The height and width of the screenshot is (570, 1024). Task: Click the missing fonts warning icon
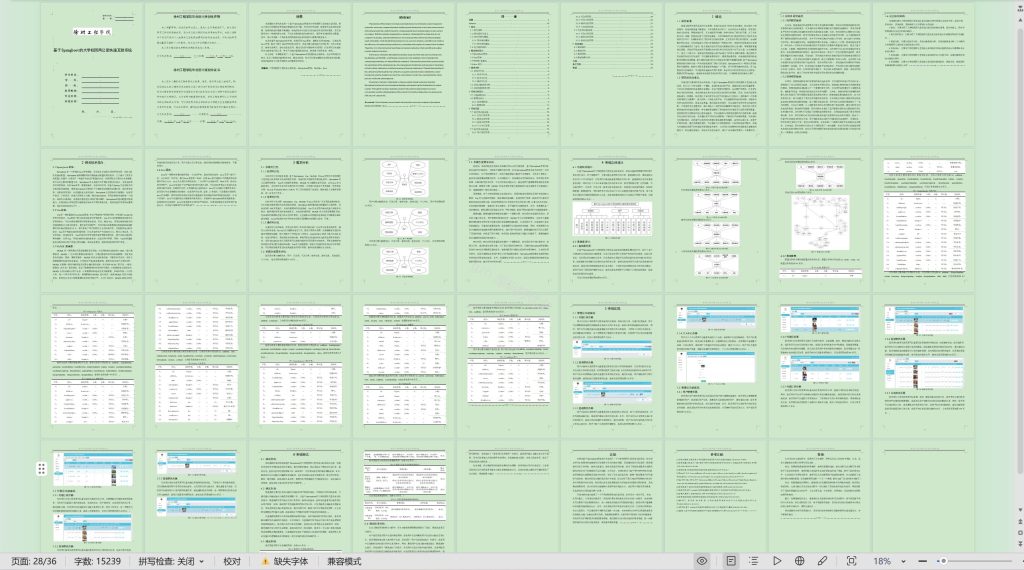point(265,561)
